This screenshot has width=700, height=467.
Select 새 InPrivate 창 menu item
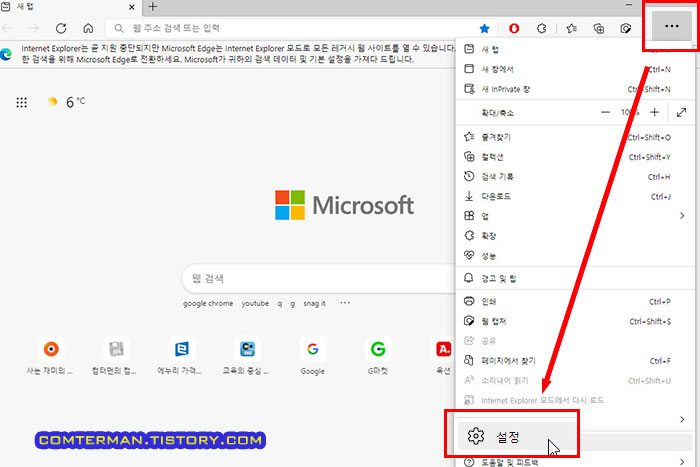[575, 89]
